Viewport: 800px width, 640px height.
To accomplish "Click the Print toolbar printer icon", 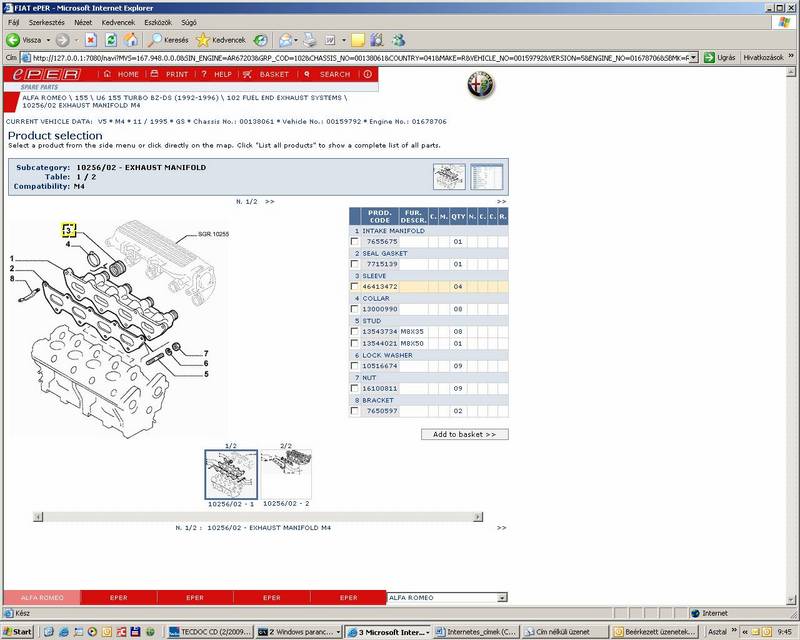I will (310, 40).
